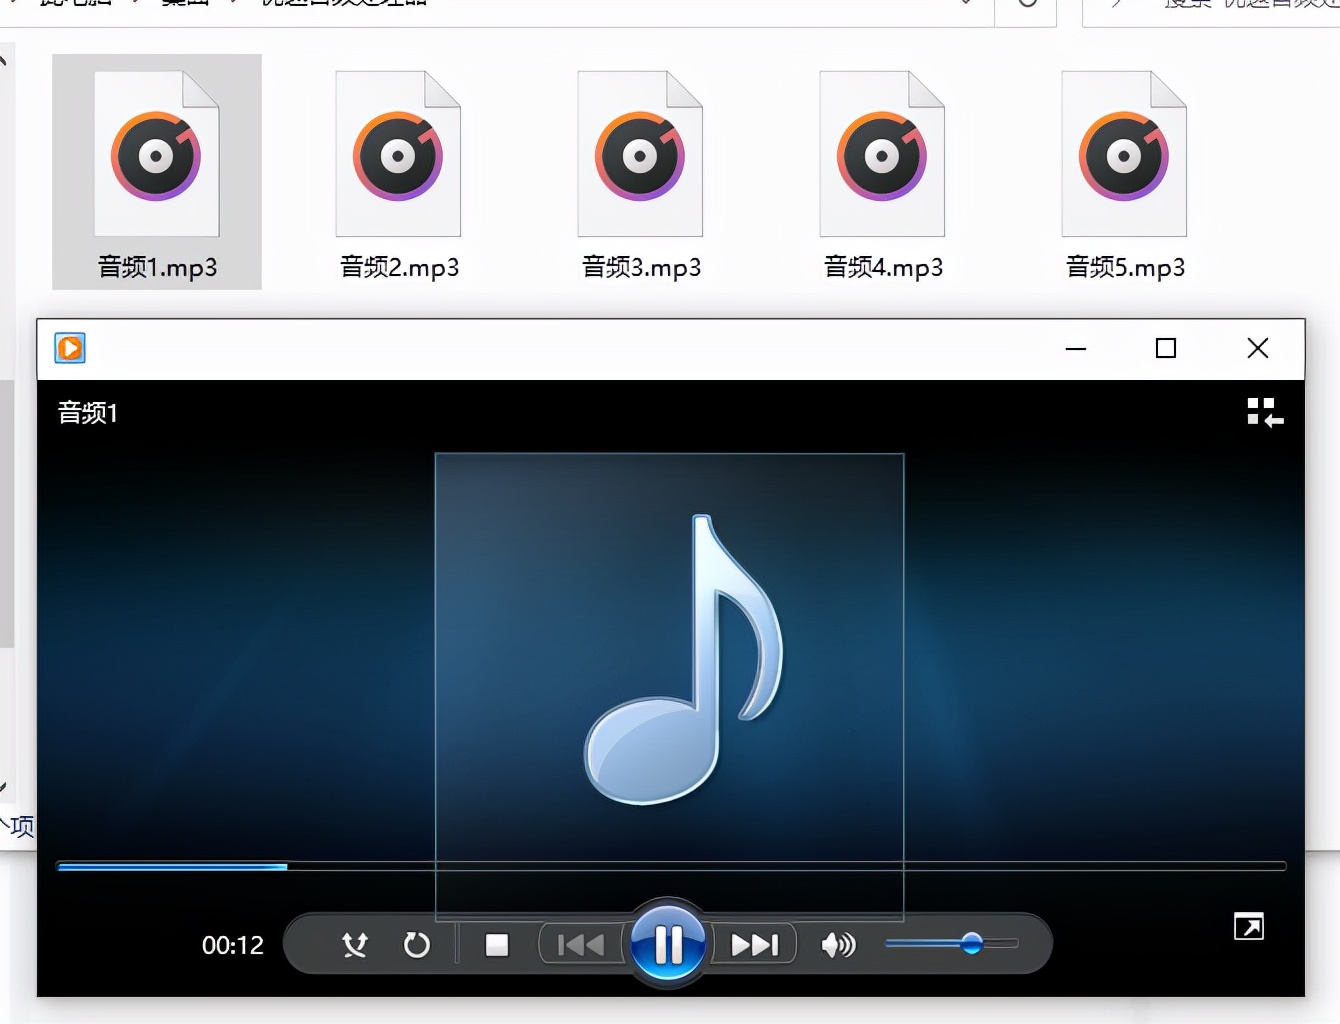Screen dimensions: 1340x1024
Task: Enable shuffle playback
Action: point(355,944)
